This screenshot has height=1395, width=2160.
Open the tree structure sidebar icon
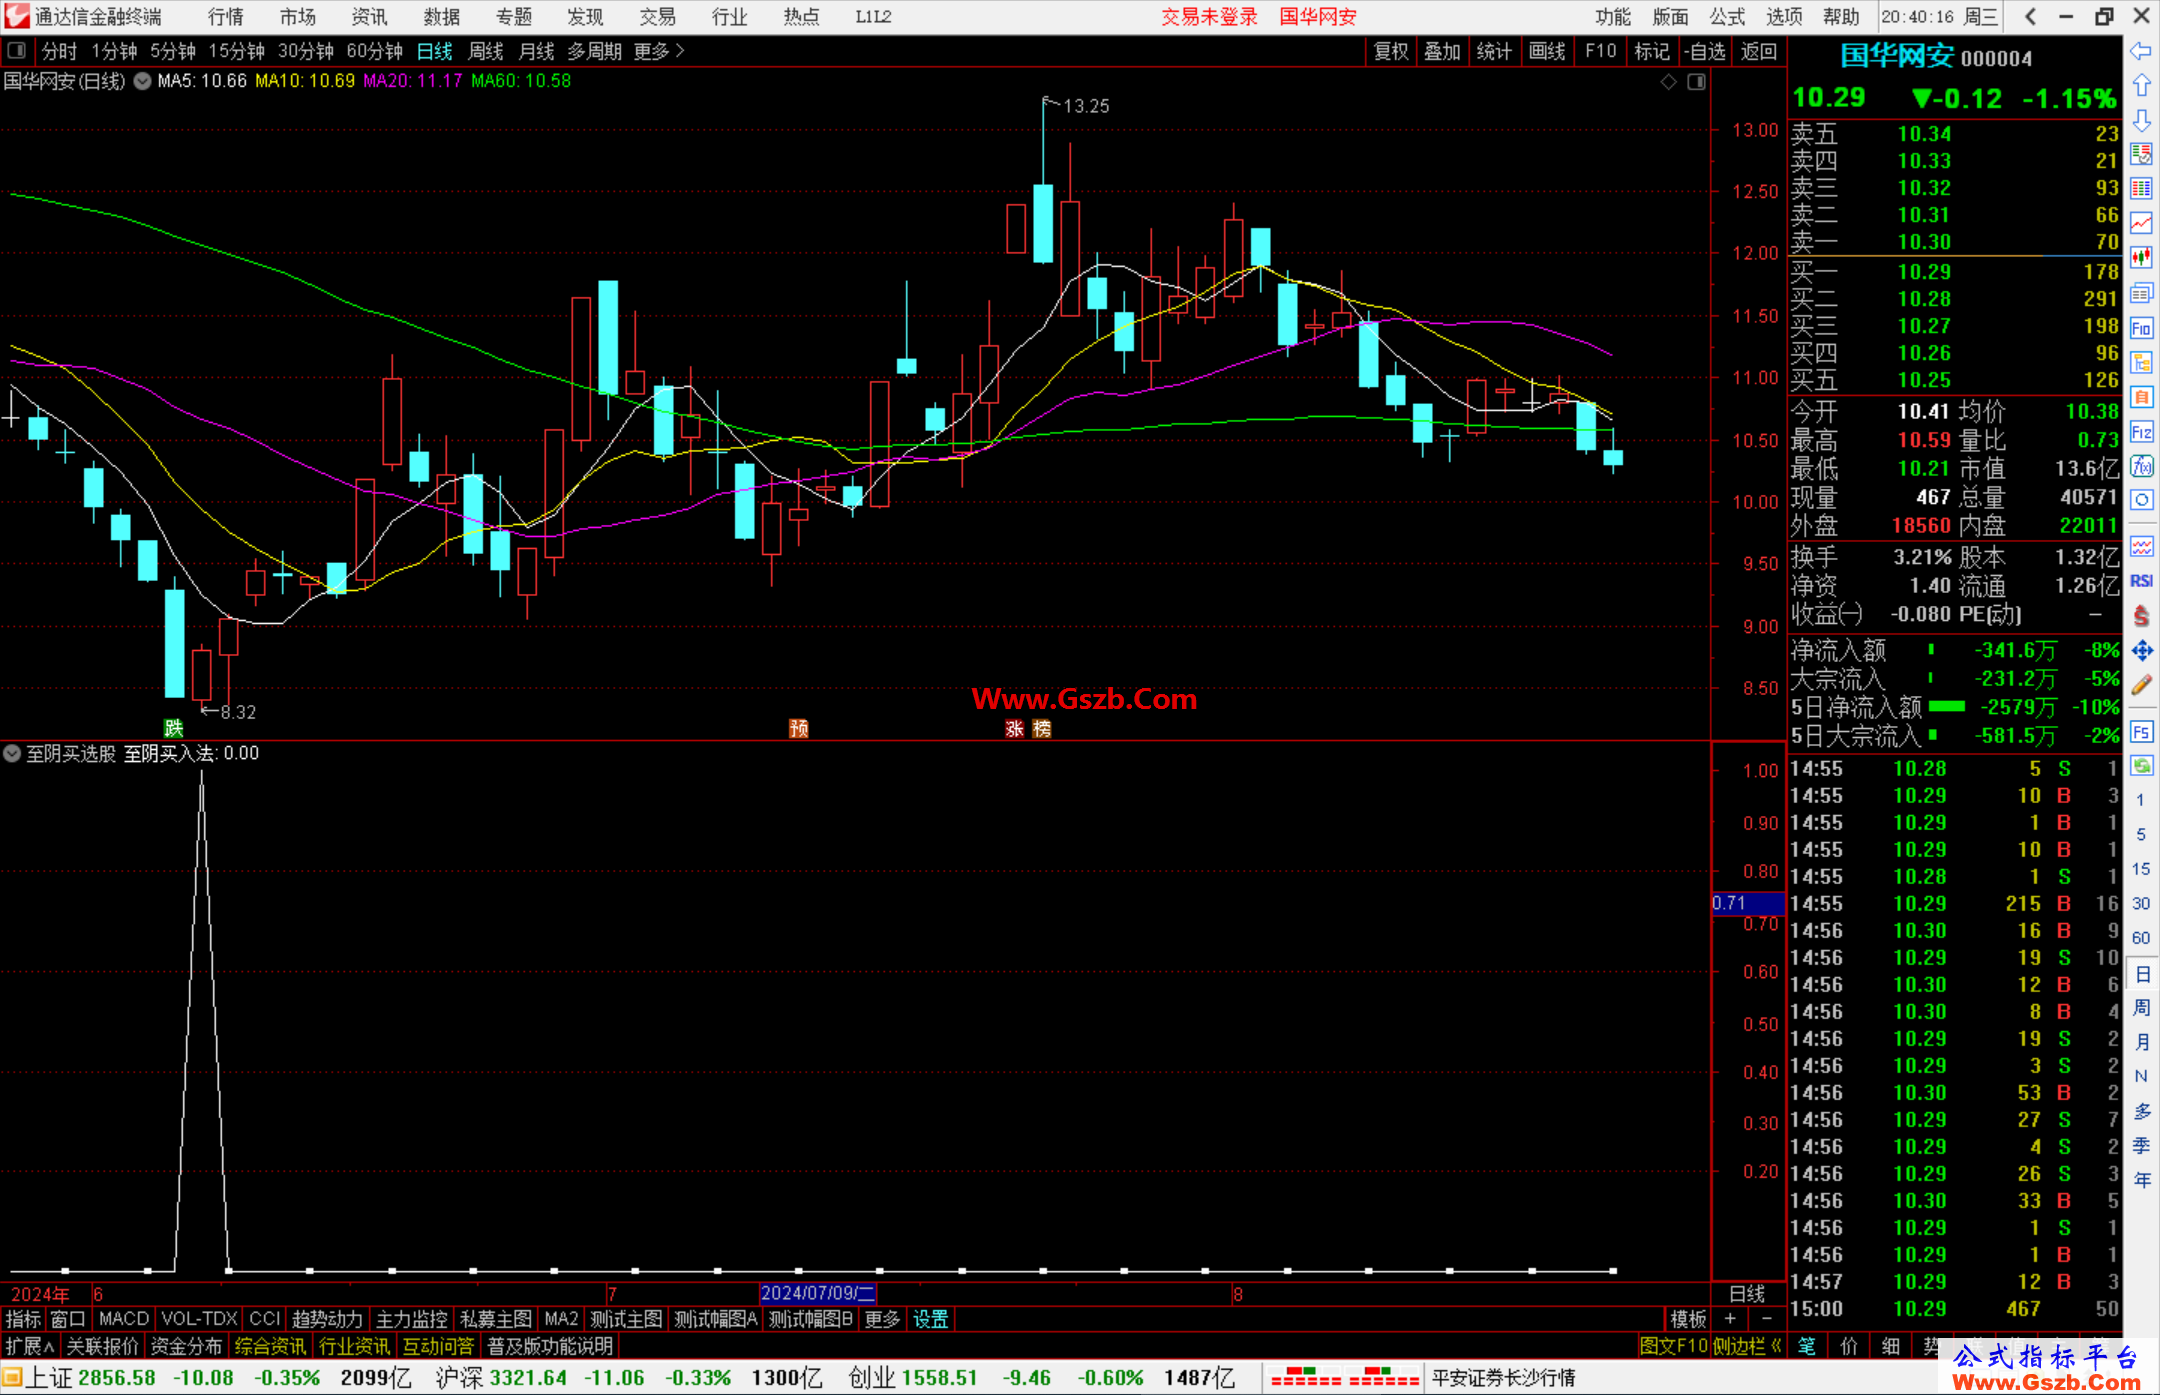click(2141, 362)
